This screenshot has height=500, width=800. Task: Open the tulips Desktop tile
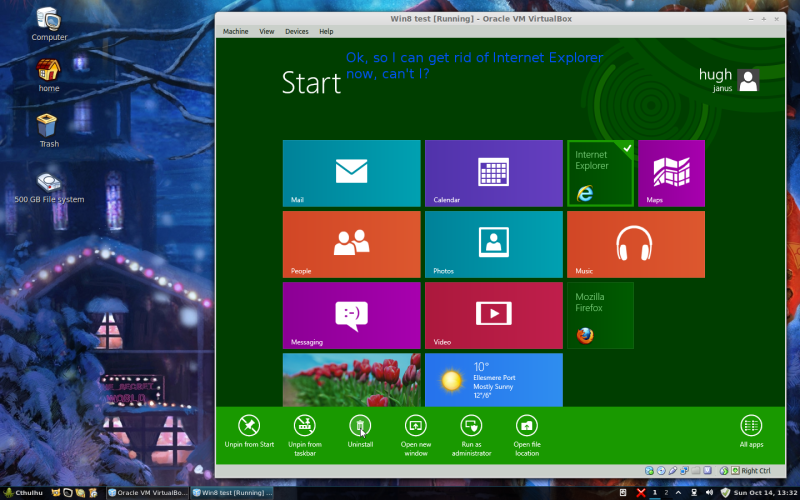[x=352, y=380]
